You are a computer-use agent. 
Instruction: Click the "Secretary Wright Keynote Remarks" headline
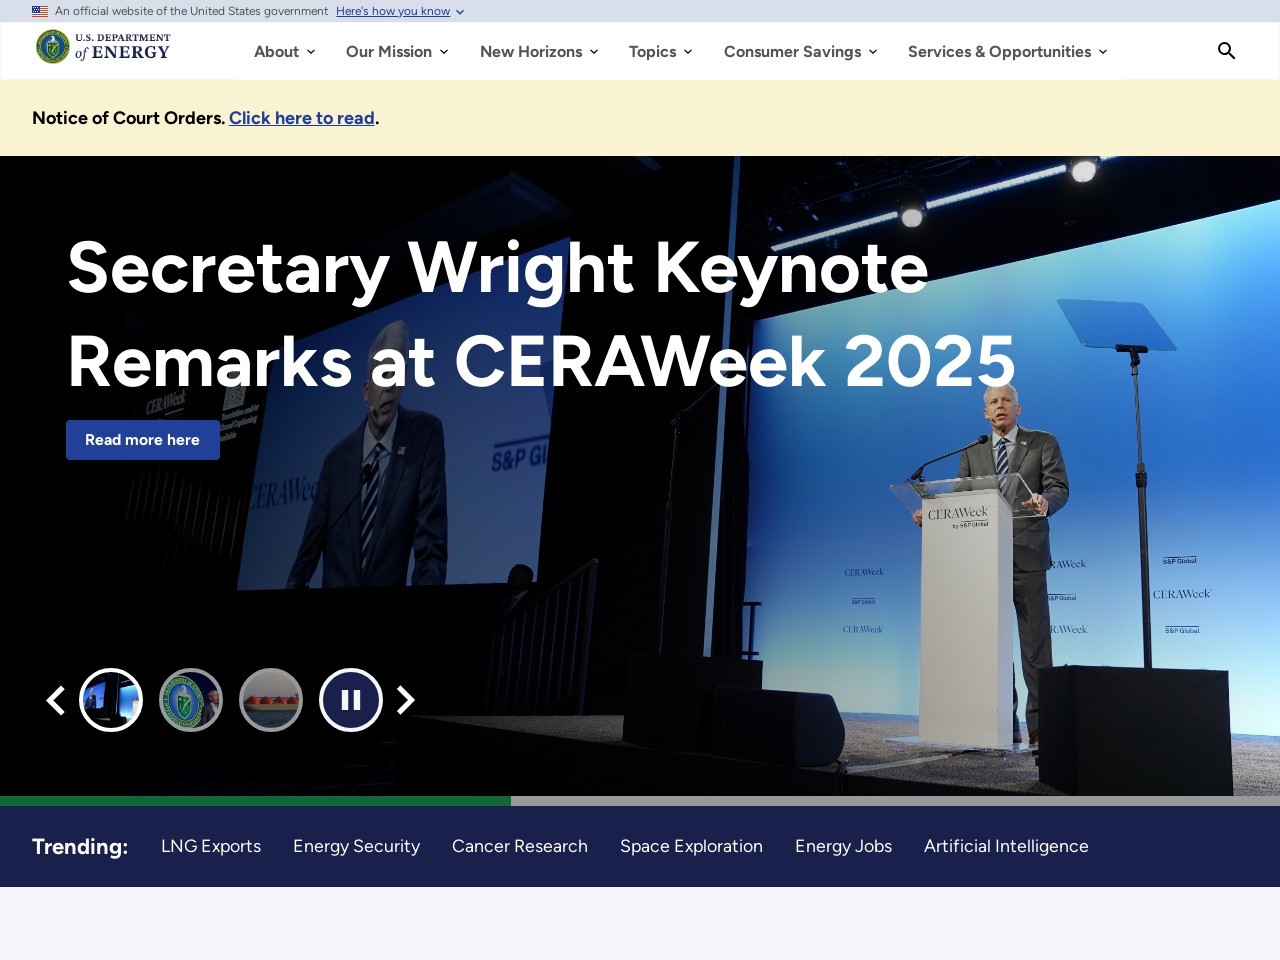(x=541, y=314)
